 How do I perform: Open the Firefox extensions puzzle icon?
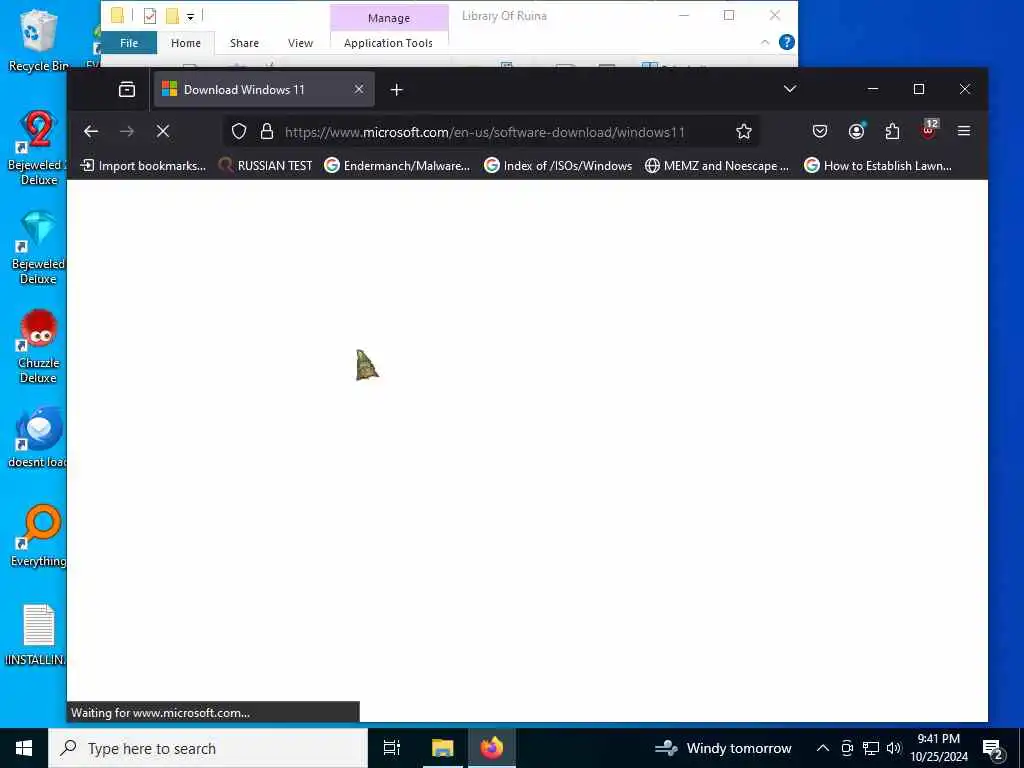tap(892, 131)
